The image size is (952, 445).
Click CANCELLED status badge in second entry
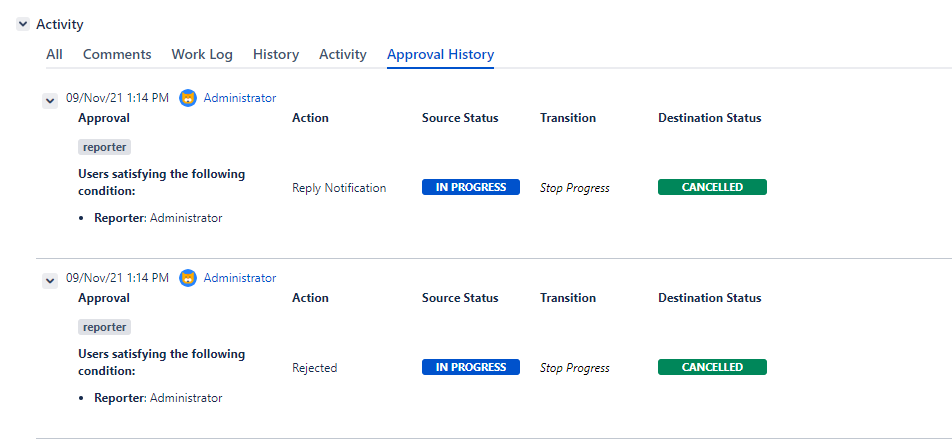tap(712, 367)
